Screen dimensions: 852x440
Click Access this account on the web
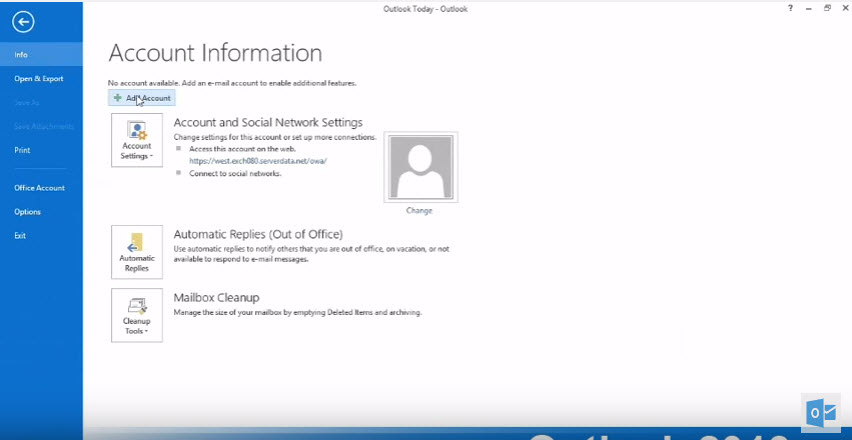coord(242,149)
